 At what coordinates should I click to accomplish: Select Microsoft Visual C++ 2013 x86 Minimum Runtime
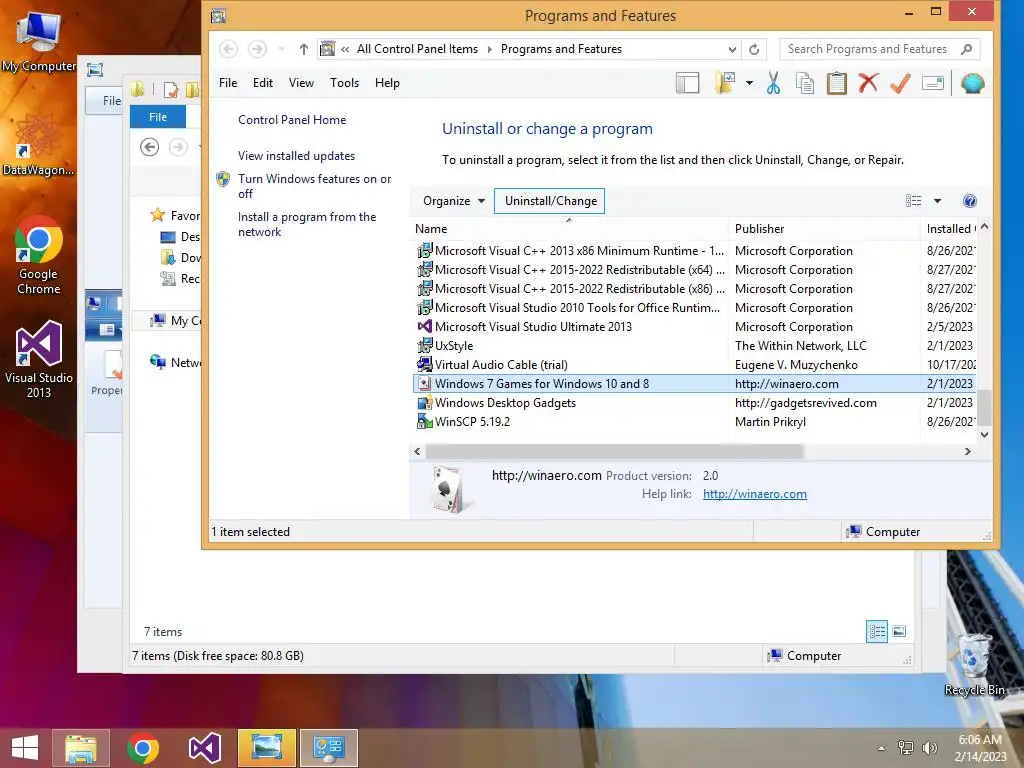click(694, 251)
